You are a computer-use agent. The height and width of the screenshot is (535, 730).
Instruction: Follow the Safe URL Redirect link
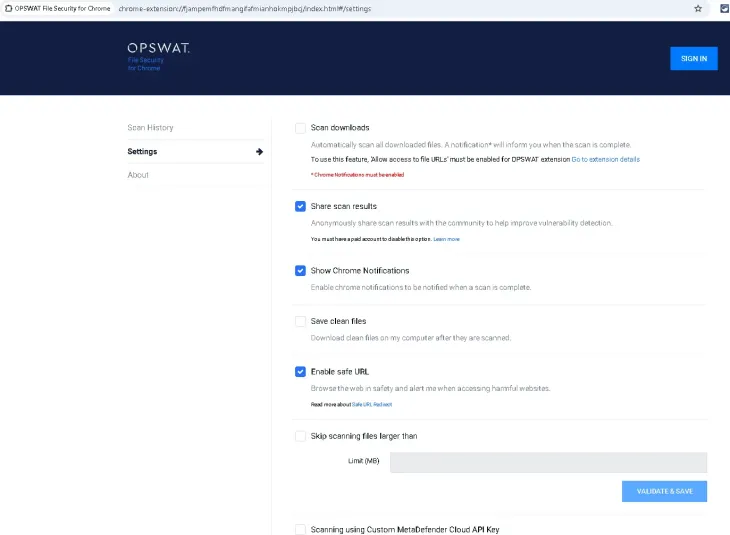(372, 405)
